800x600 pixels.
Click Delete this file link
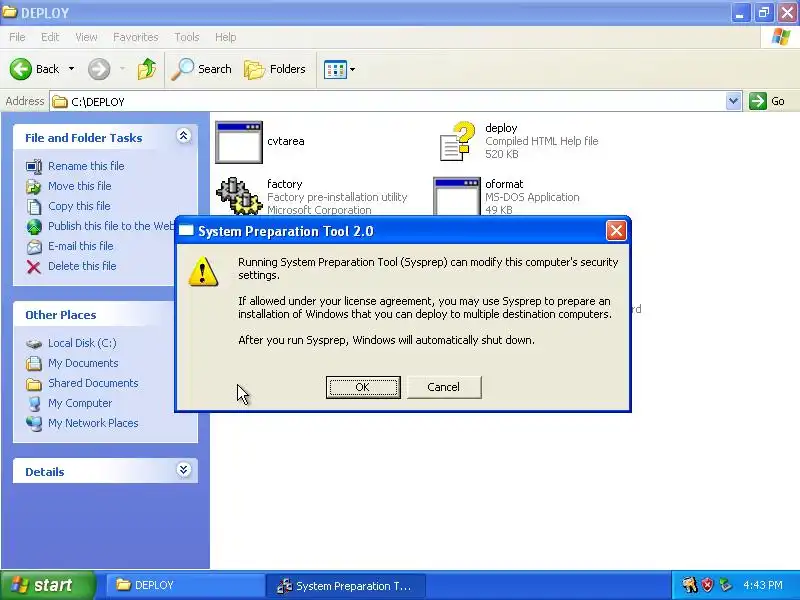pyautogui.click(x=82, y=266)
